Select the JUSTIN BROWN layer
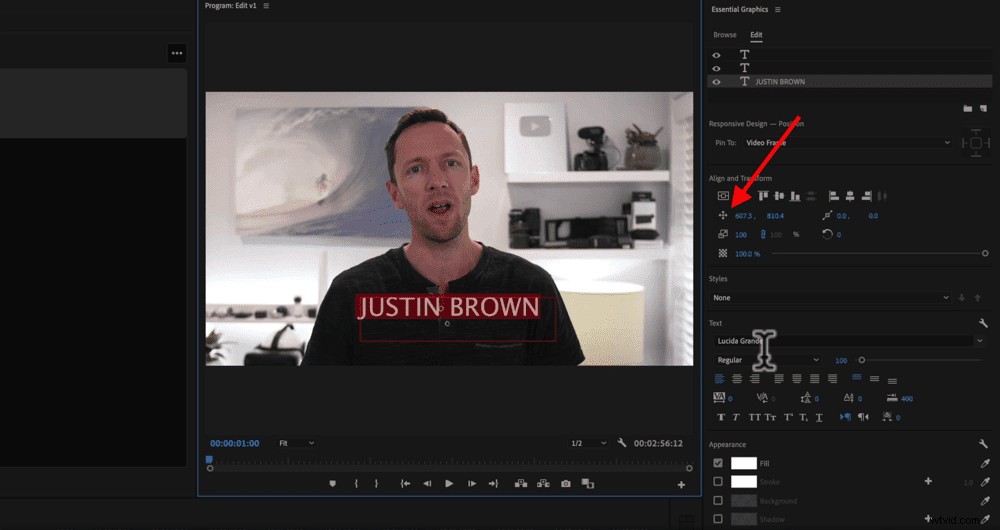The image size is (1000, 530). tap(849, 82)
